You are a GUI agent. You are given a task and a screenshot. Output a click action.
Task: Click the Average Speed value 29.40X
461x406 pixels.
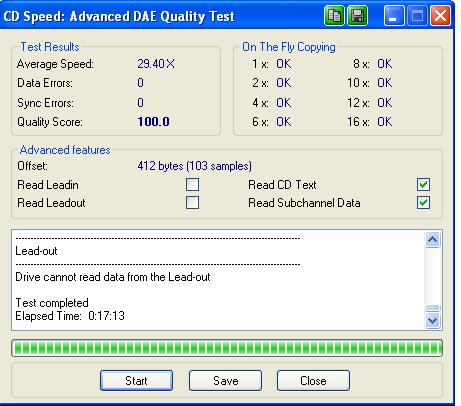156,64
